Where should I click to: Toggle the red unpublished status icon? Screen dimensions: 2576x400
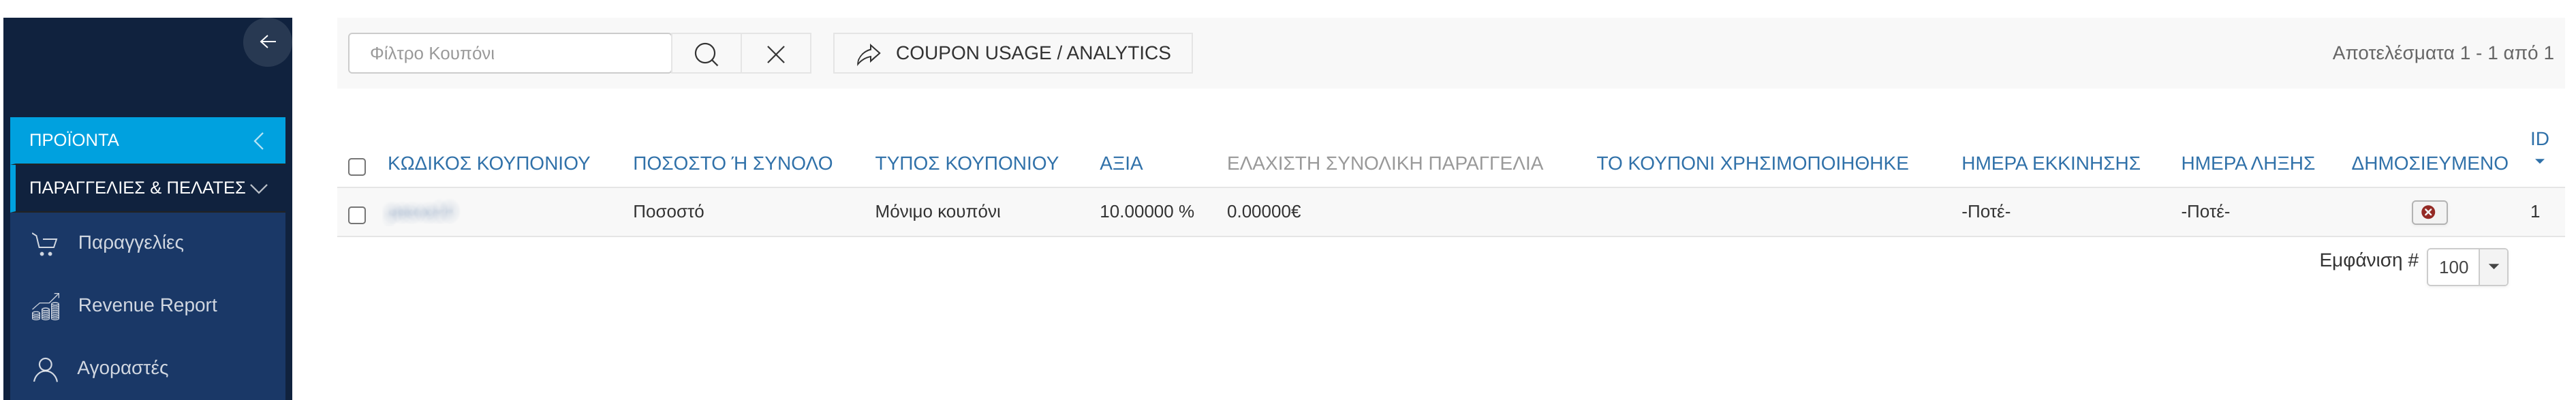(x=2429, y=212)
